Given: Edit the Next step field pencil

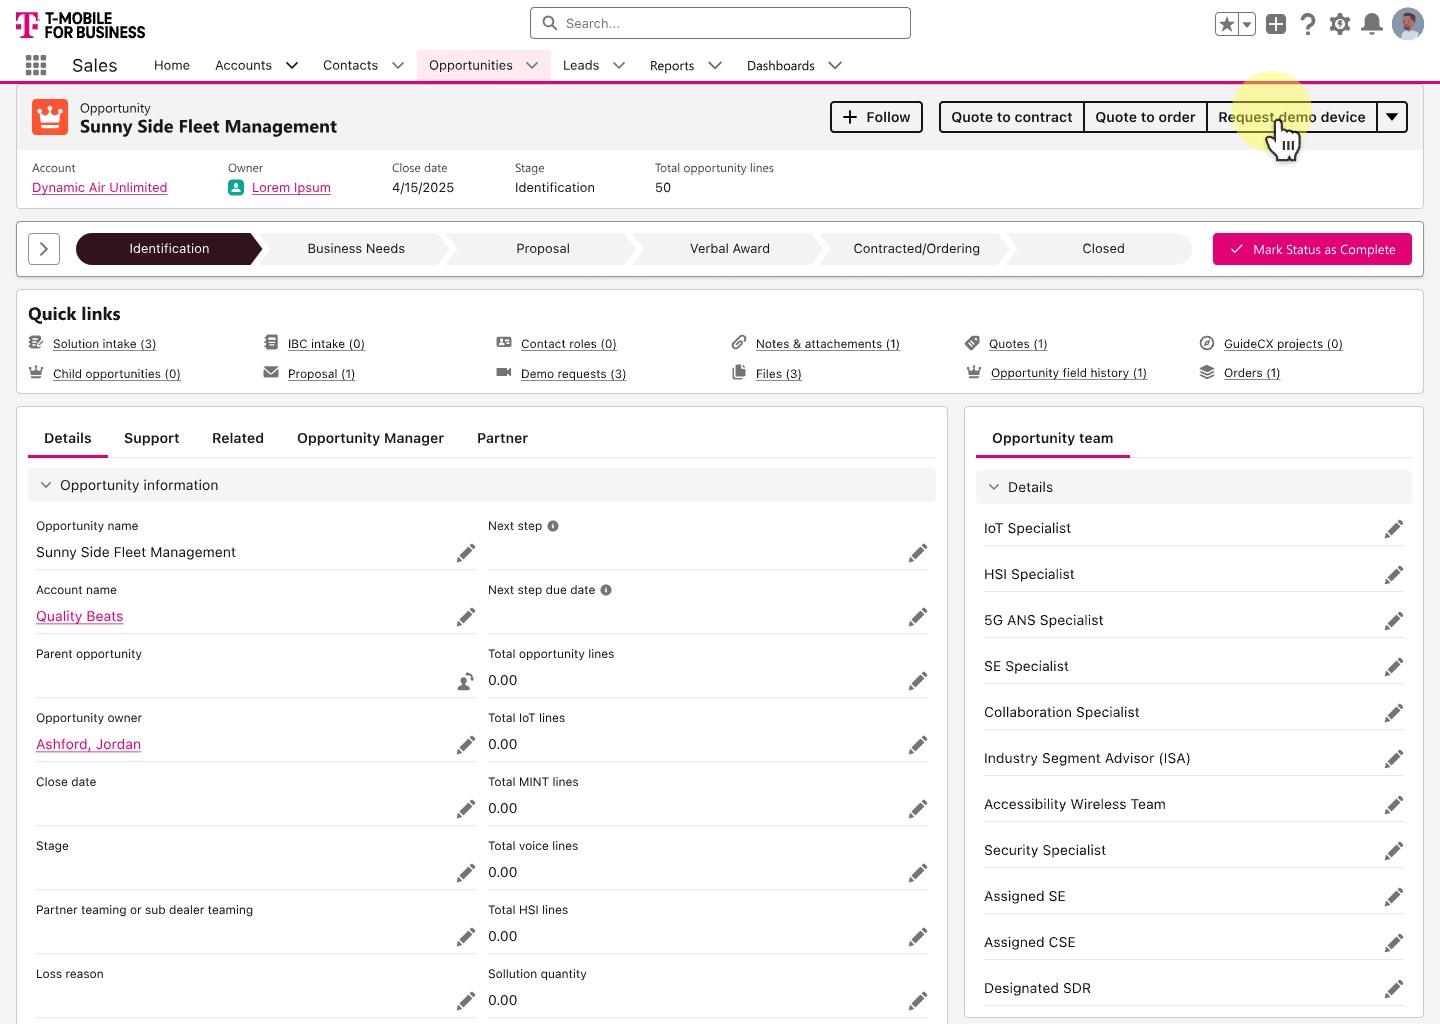Looking at the screenshot, I should click(x=918, y=553).
